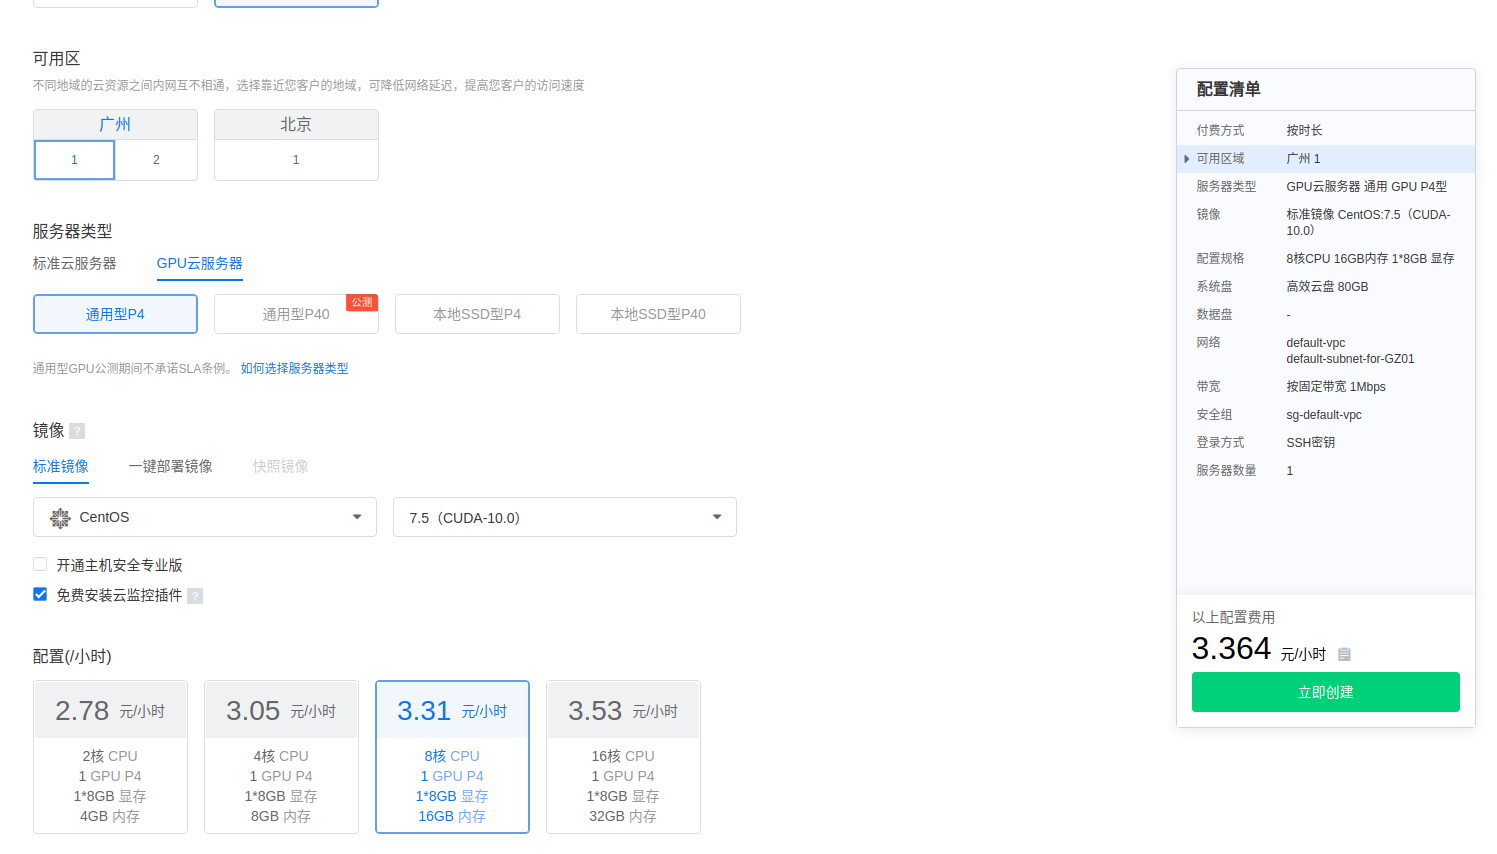1497x854 pixels.
Task: Enable the 开通主机安全专业版 checkbox
Action: coord(39,564)
